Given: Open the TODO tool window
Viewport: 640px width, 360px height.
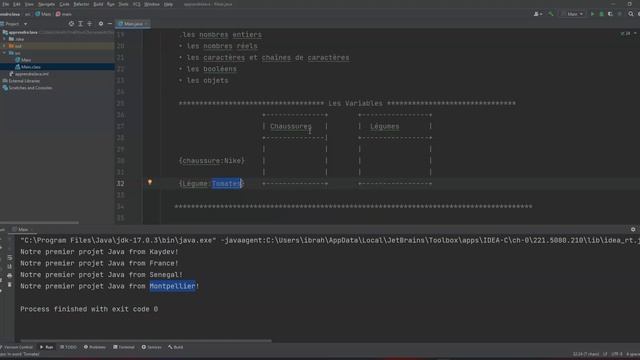Looking at the screenshot, I should pos(68,347).
